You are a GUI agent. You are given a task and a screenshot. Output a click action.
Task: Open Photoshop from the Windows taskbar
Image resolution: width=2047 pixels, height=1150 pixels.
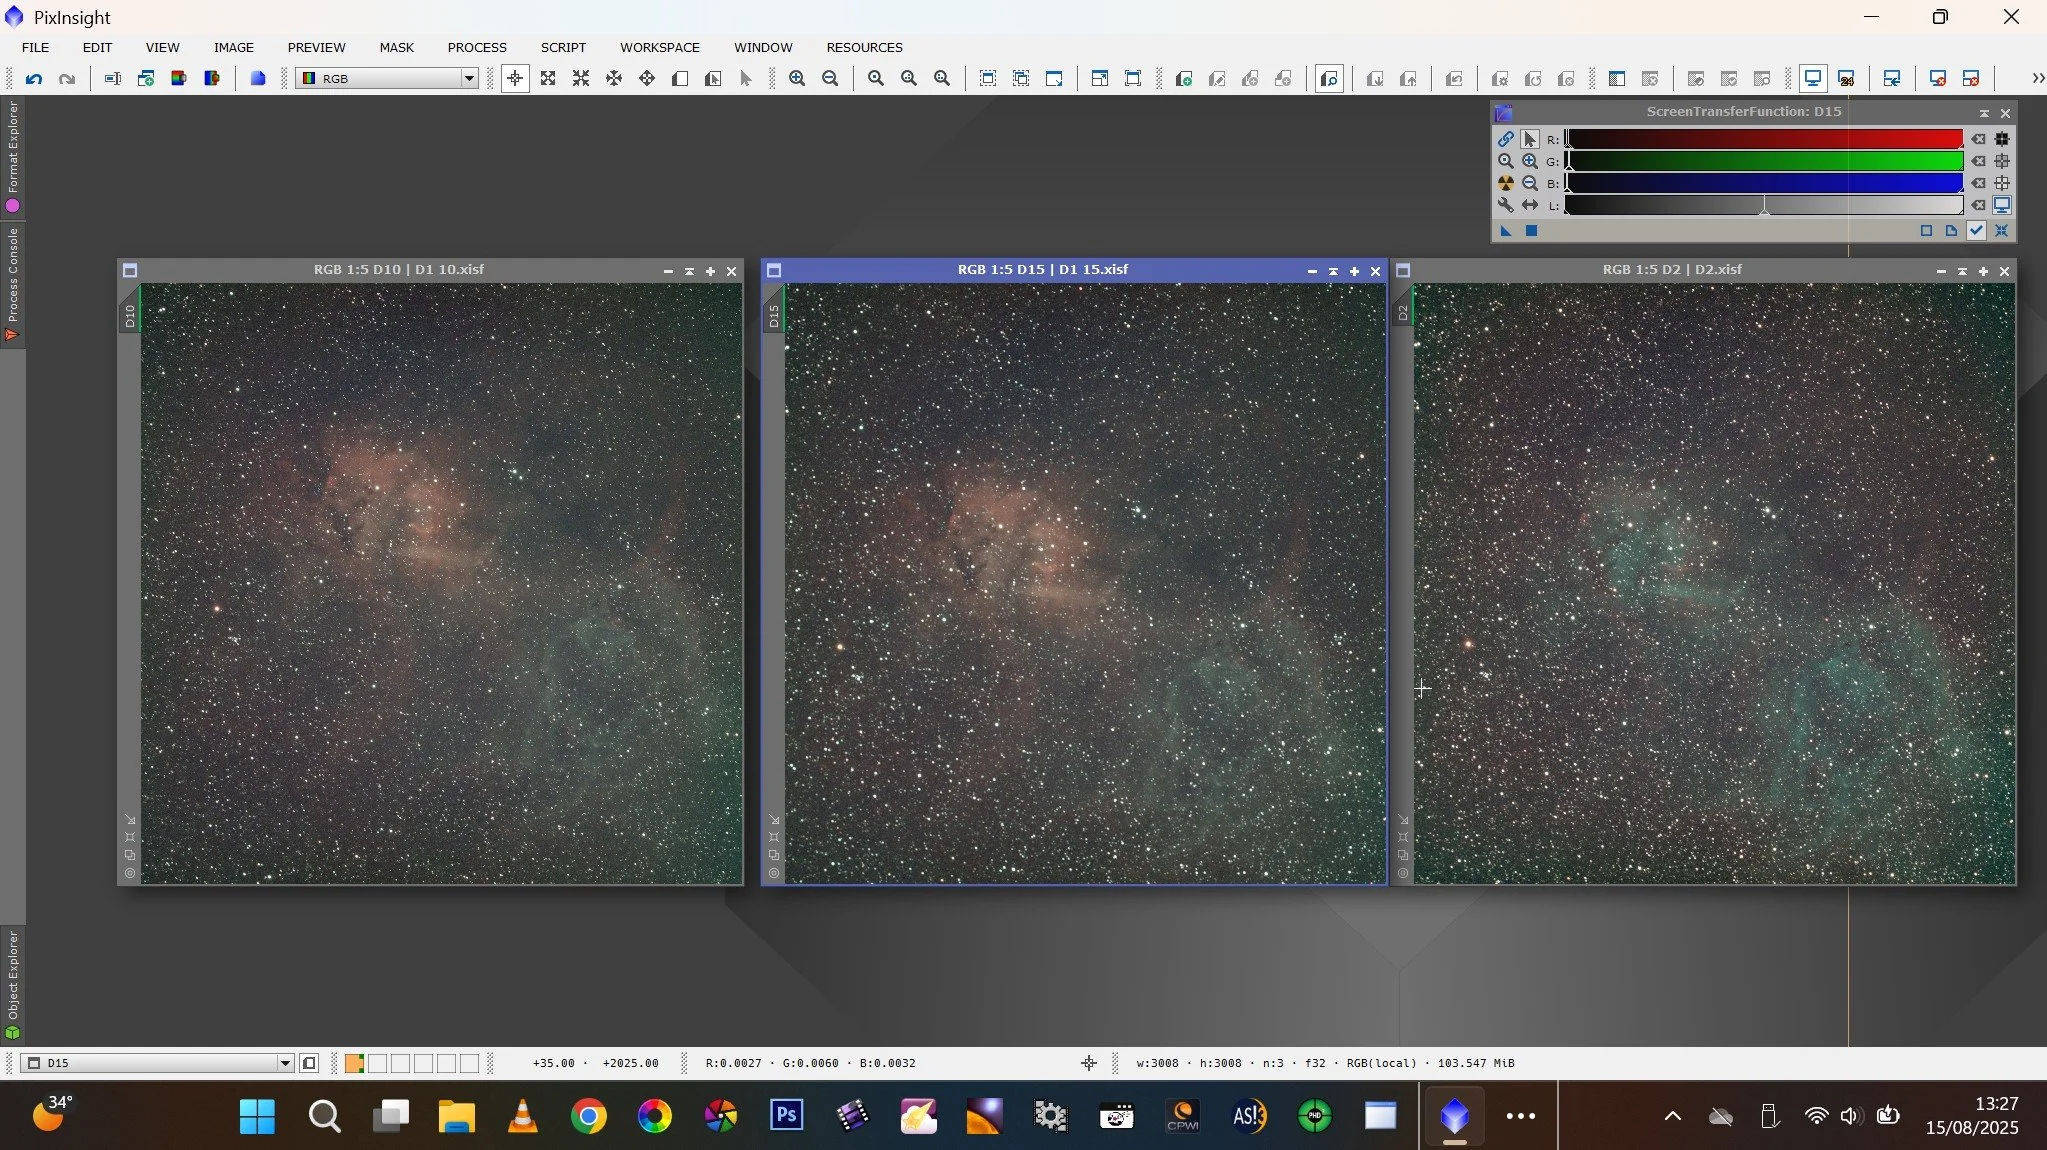pos(786,1115)
